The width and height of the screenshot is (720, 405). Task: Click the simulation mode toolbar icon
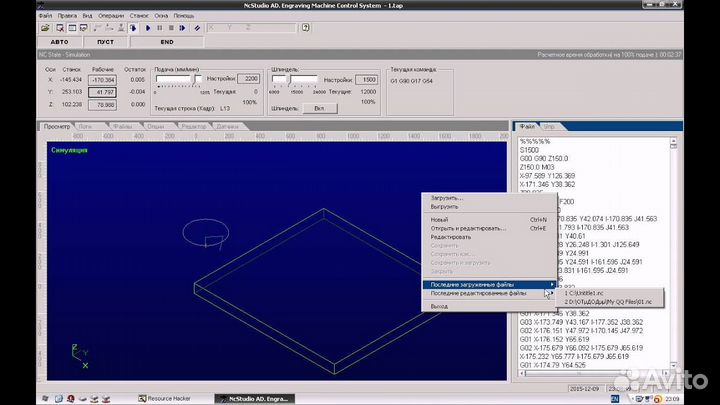coord(135,29)
